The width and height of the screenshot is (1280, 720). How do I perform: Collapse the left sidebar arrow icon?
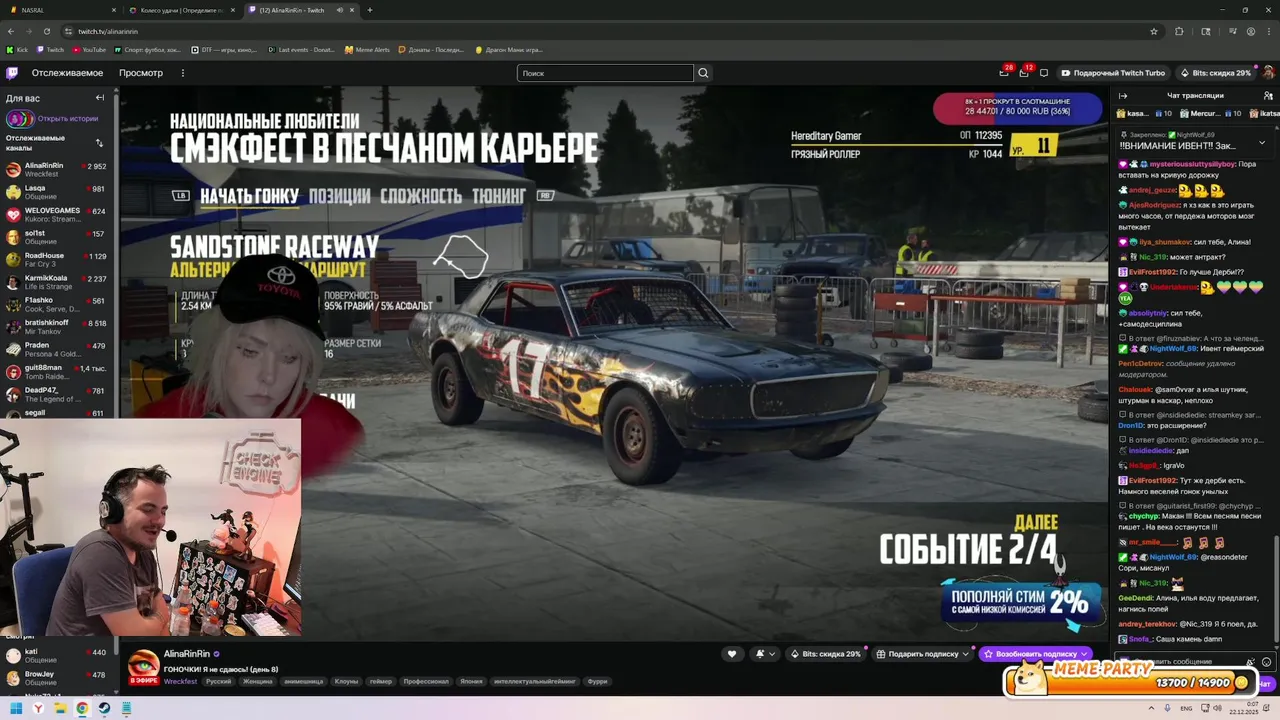(x=100, y=98)
